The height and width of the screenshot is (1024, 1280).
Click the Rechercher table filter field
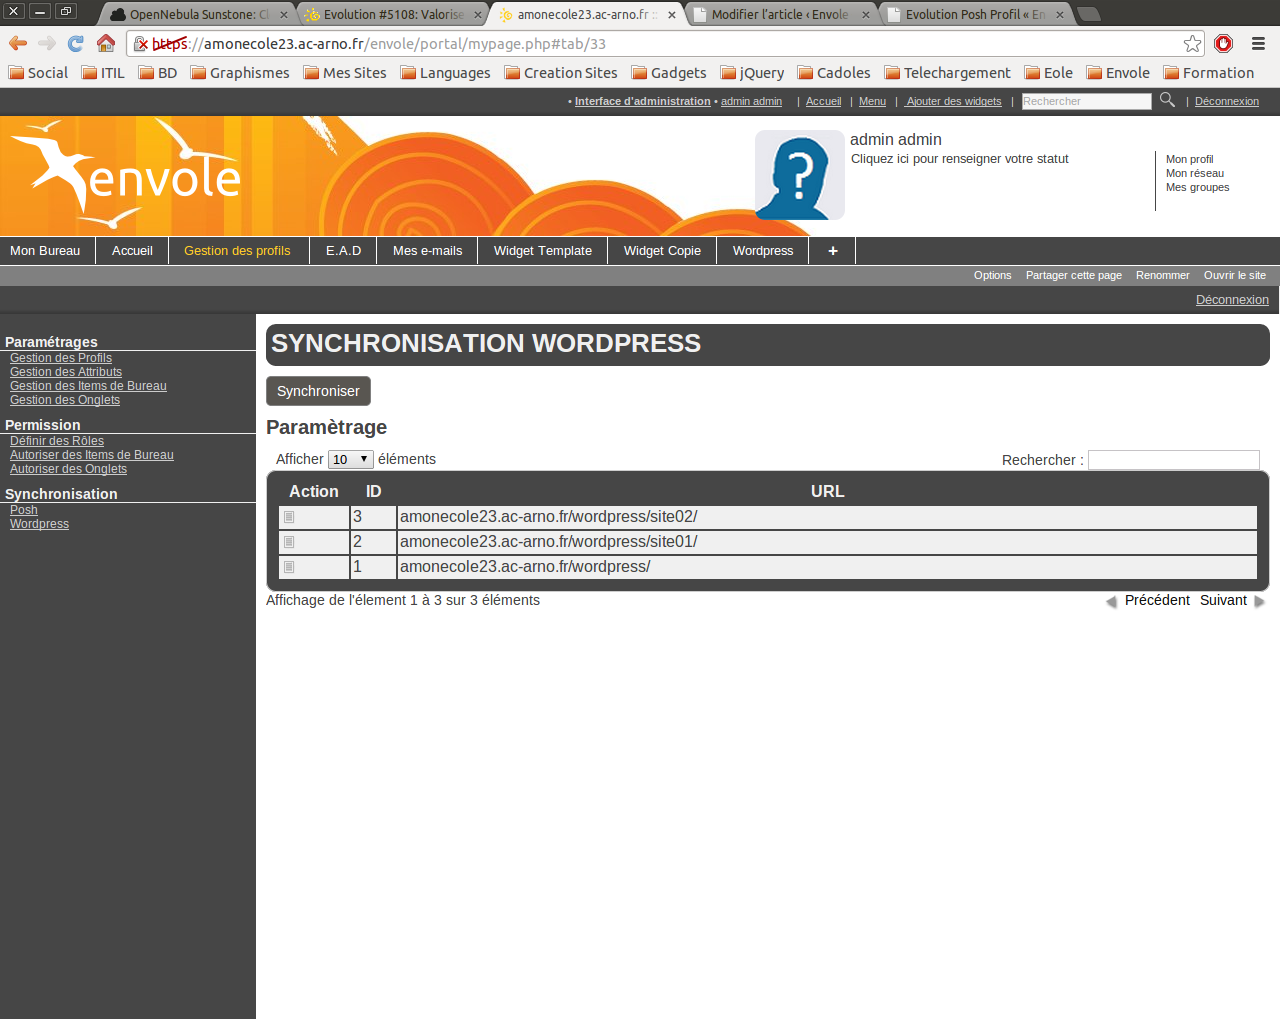1173,460
